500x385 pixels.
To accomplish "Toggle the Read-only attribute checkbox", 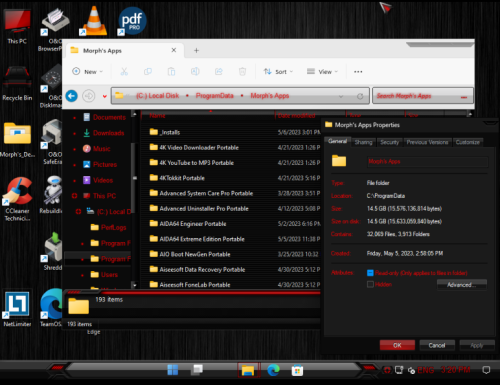I will click(370, 273).
